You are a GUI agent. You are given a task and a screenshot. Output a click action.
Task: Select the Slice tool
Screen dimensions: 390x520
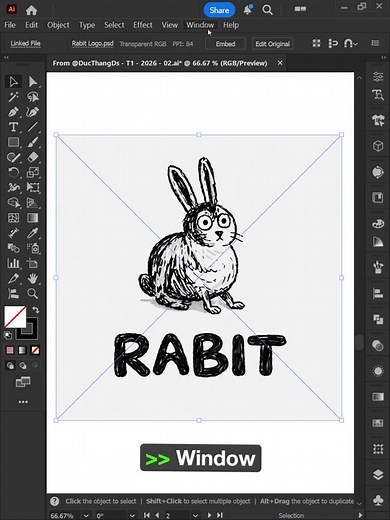pyautogui.click(x=13, y=278)
